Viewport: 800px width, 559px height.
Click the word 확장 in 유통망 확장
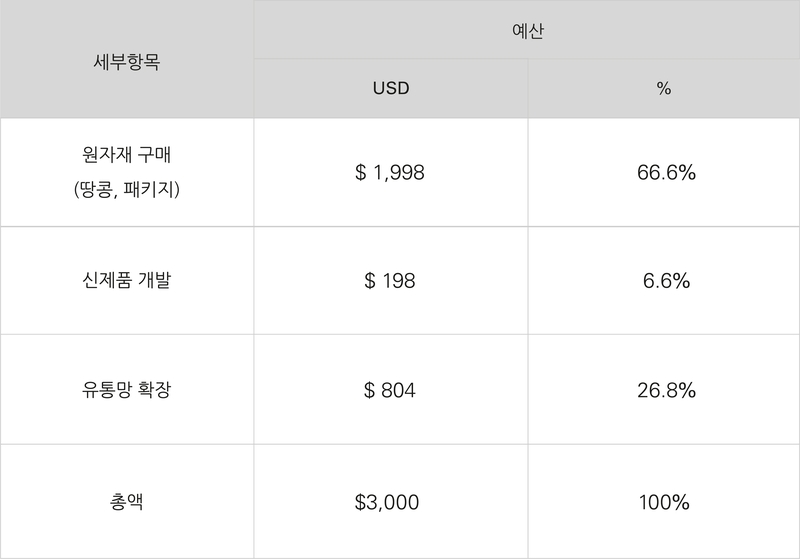pos(154,390)
